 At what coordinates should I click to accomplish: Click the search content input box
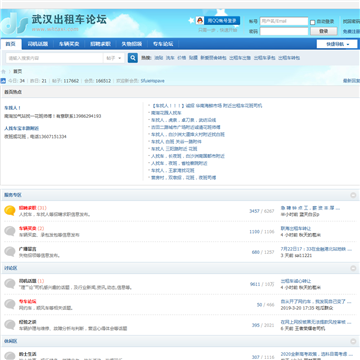point(55,58)
